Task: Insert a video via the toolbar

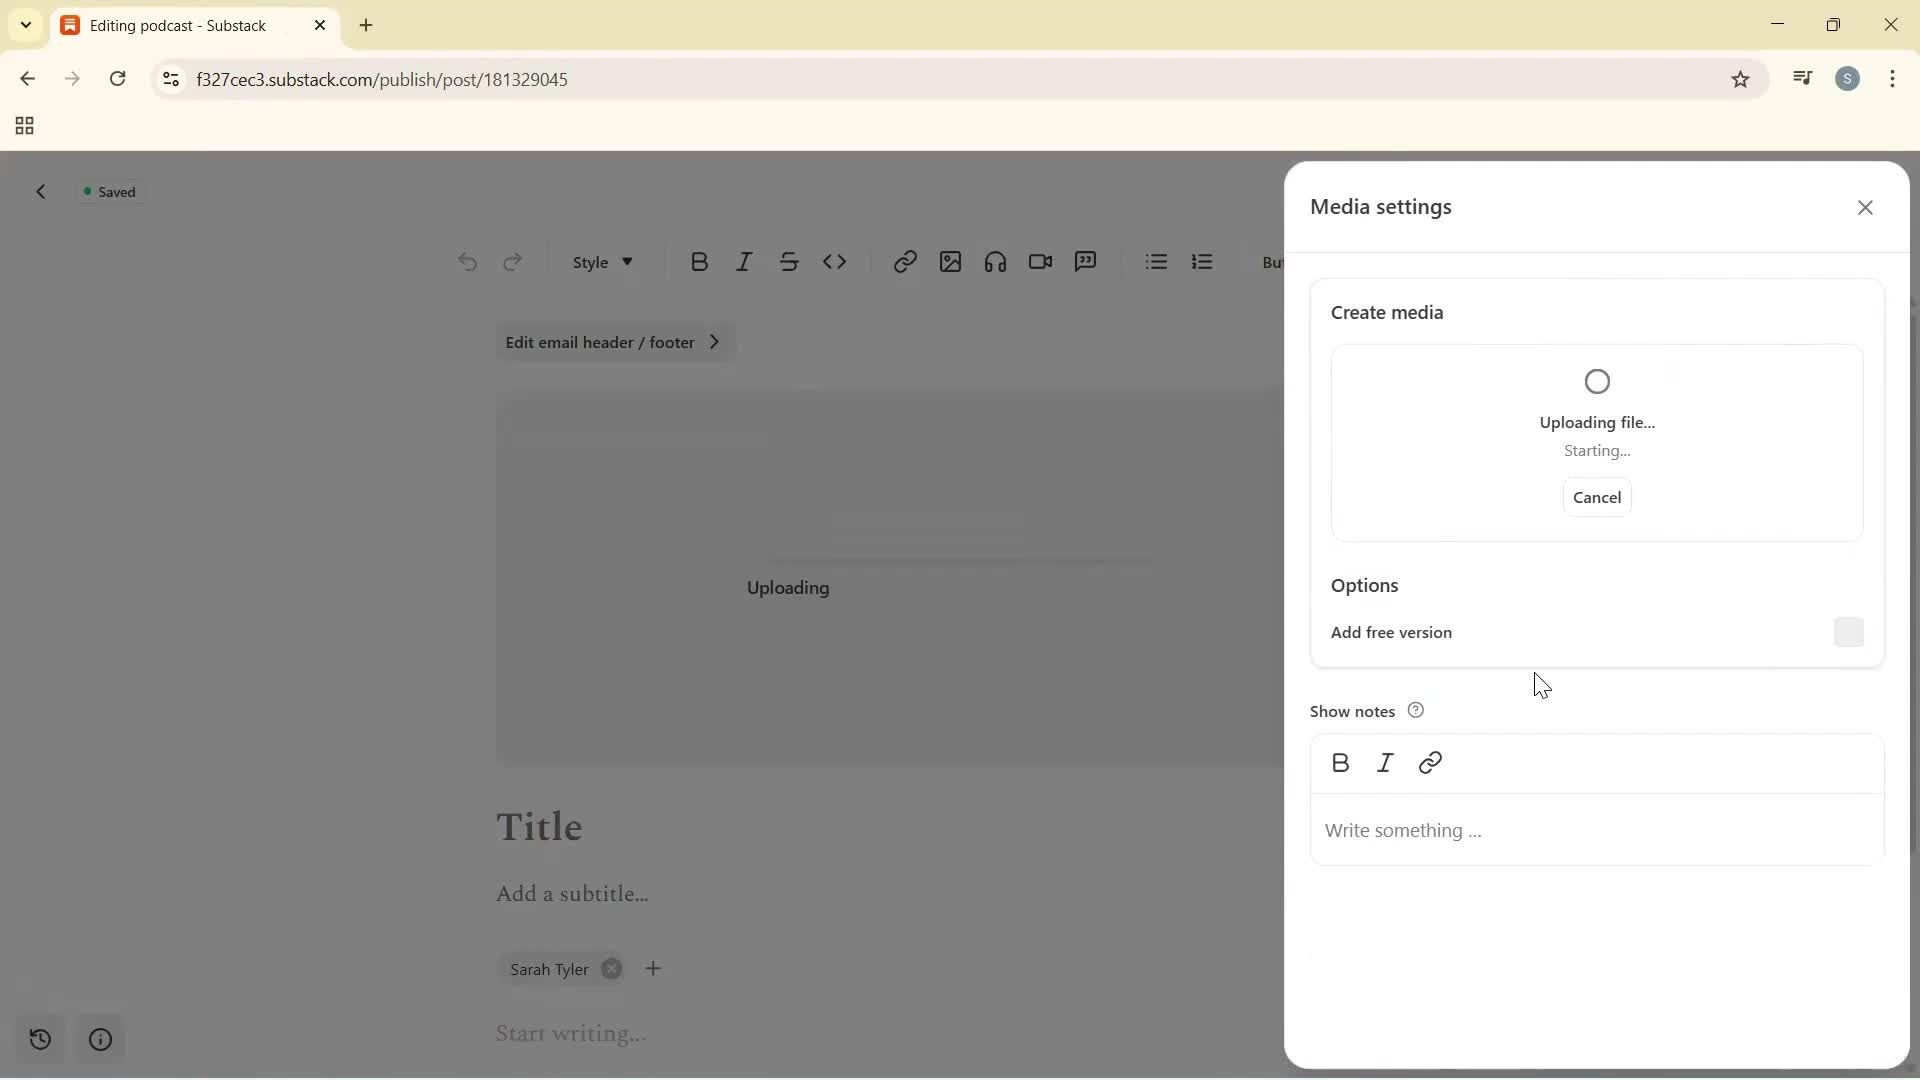Action: (1040, 261)
